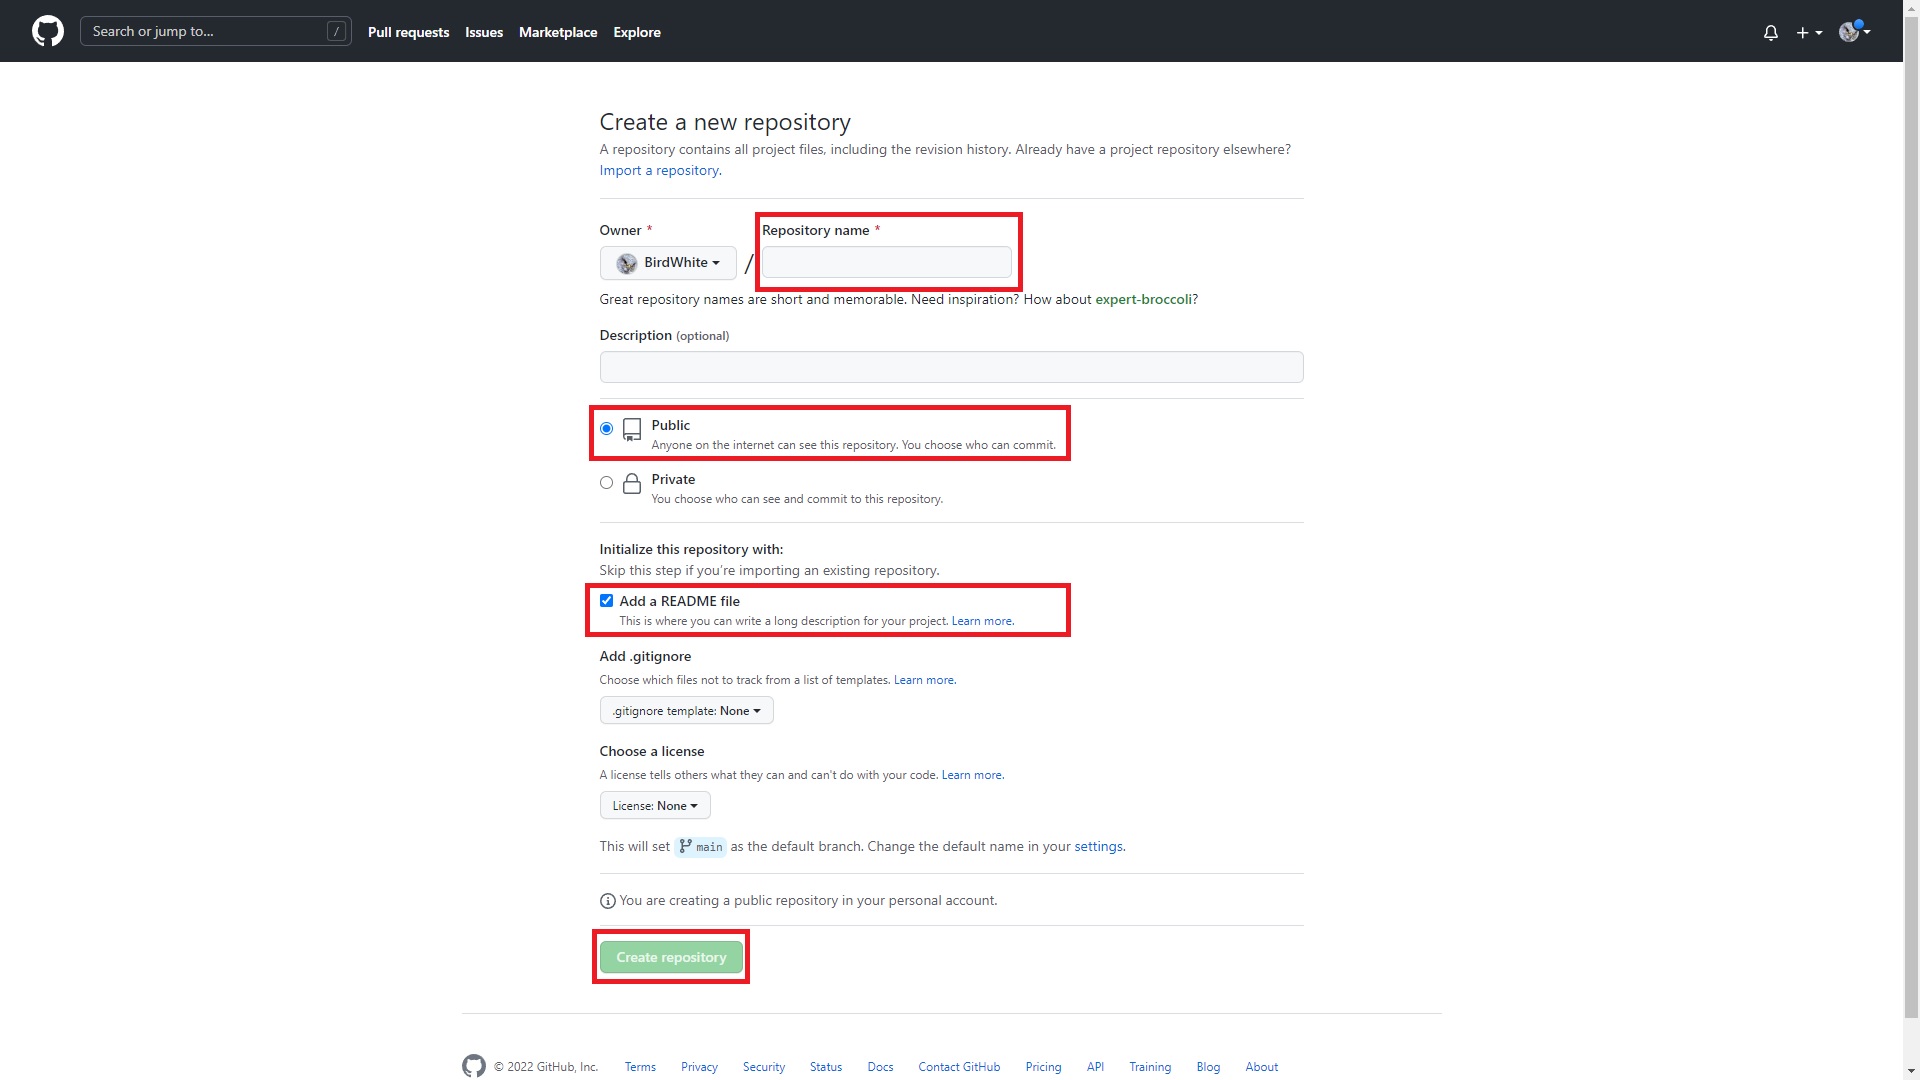This screenshot has width=1920, height=1080.
Task: Click the GitHub Octocat logo in header
Action: point(48,31)
